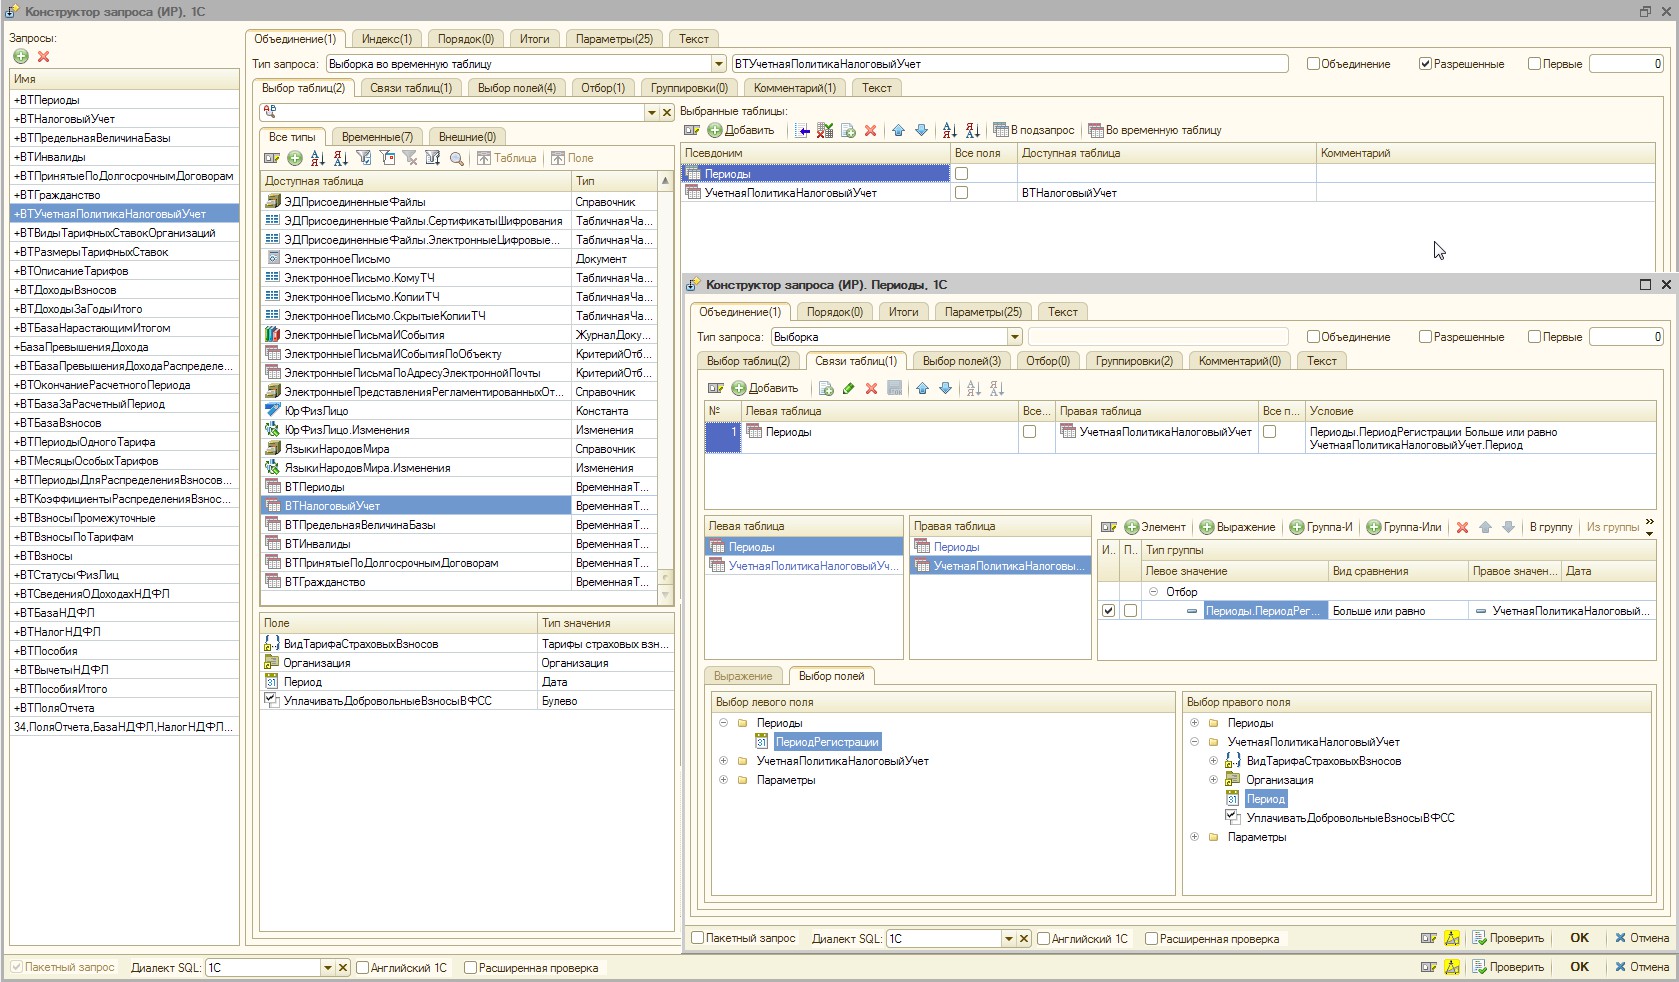Open Выбор полей(3) tab in Периоды window
The height and width of the screenshot is (982, 1679).
coord(961,361)
